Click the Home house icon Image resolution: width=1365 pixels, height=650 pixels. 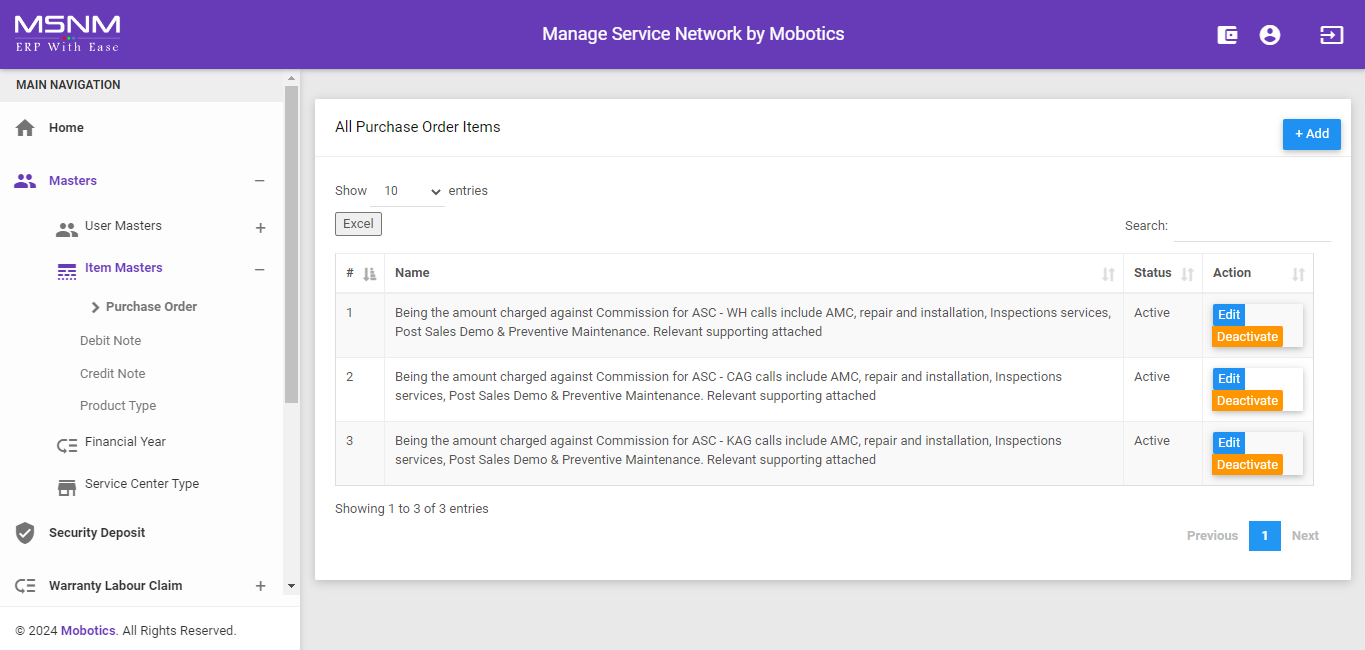tap(25, 128)
